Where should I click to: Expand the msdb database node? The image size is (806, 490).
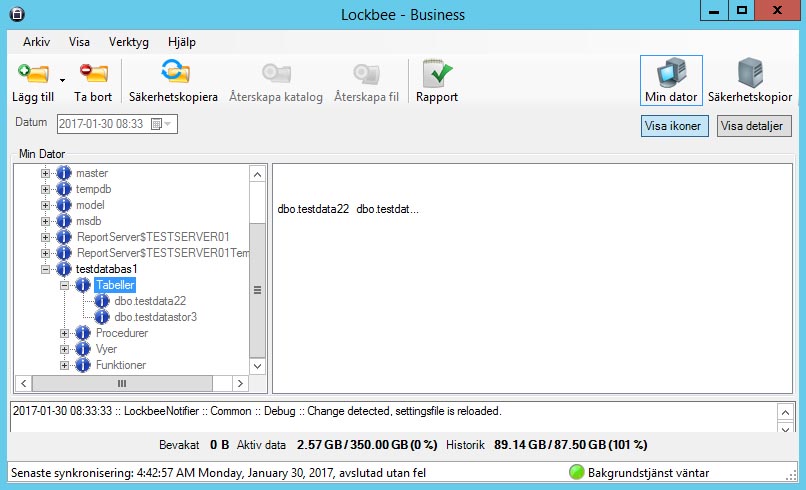(45, 221)
